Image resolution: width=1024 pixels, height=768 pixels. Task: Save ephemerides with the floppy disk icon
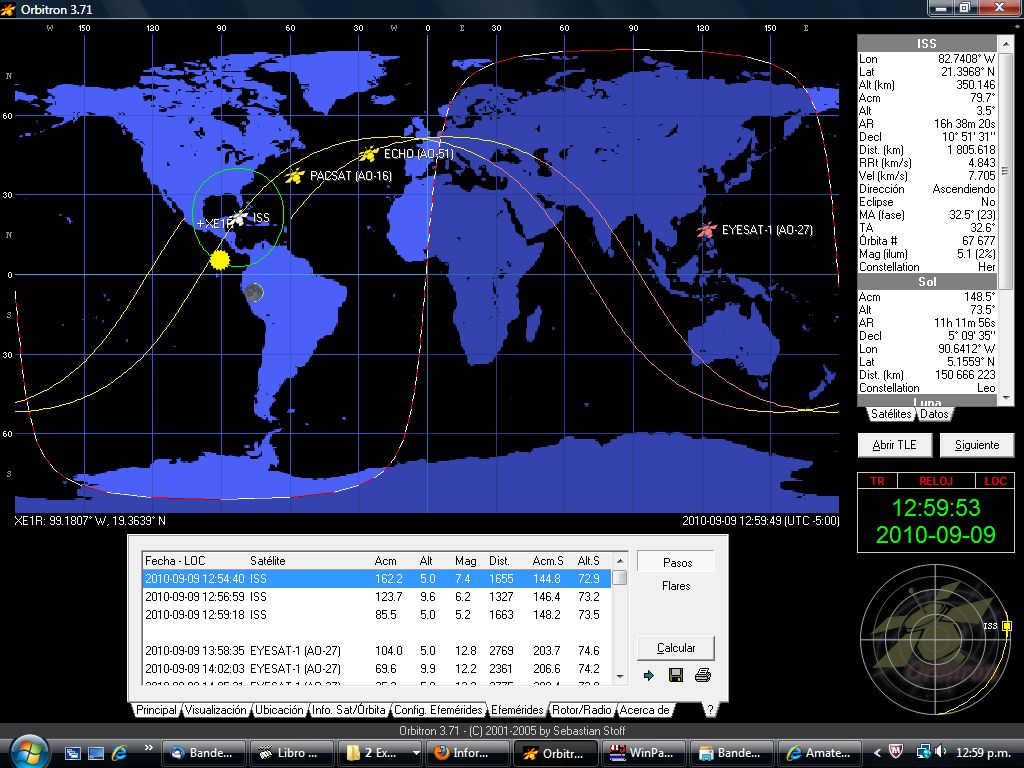click(676, 675)
